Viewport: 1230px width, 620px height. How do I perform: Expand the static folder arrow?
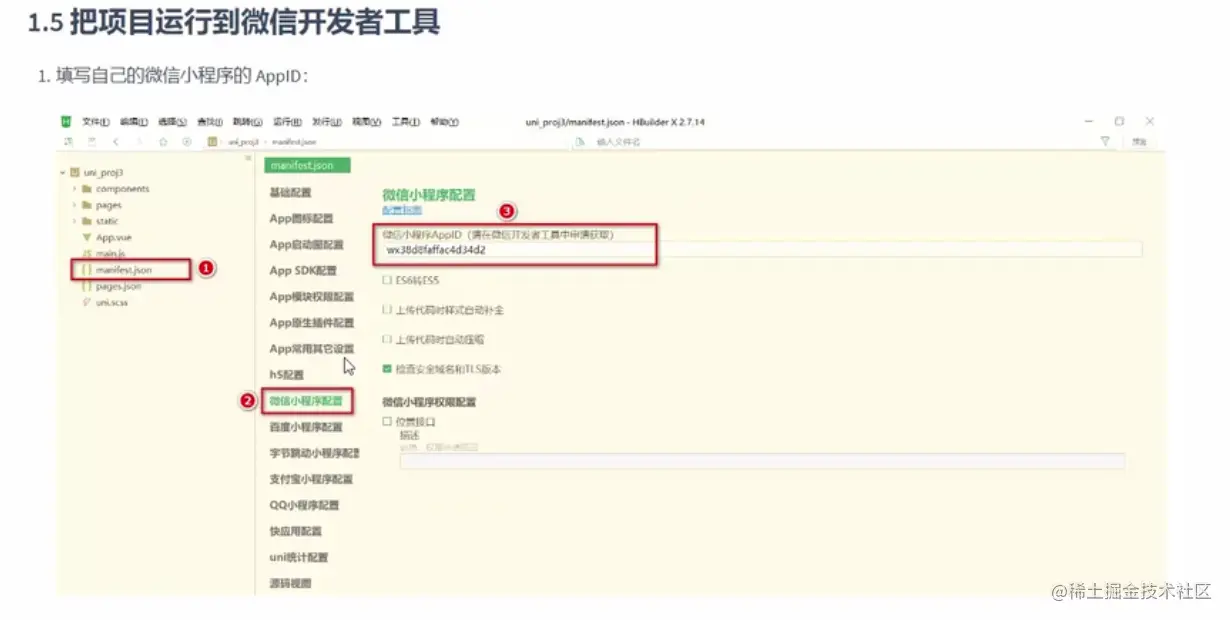click(74, 221)
